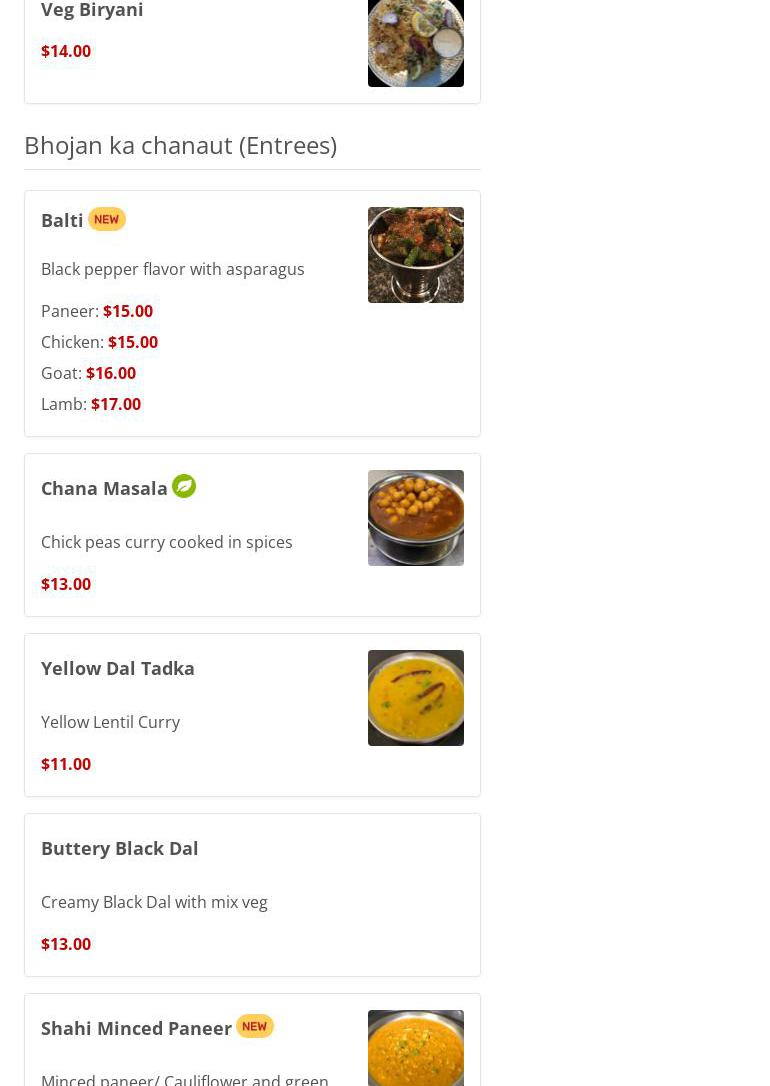The height and width of the screenshot is (1086, 770).
Task: Click the NEW badge beside Shahi Minced Paneer
Action: (x=255, y=1026)
